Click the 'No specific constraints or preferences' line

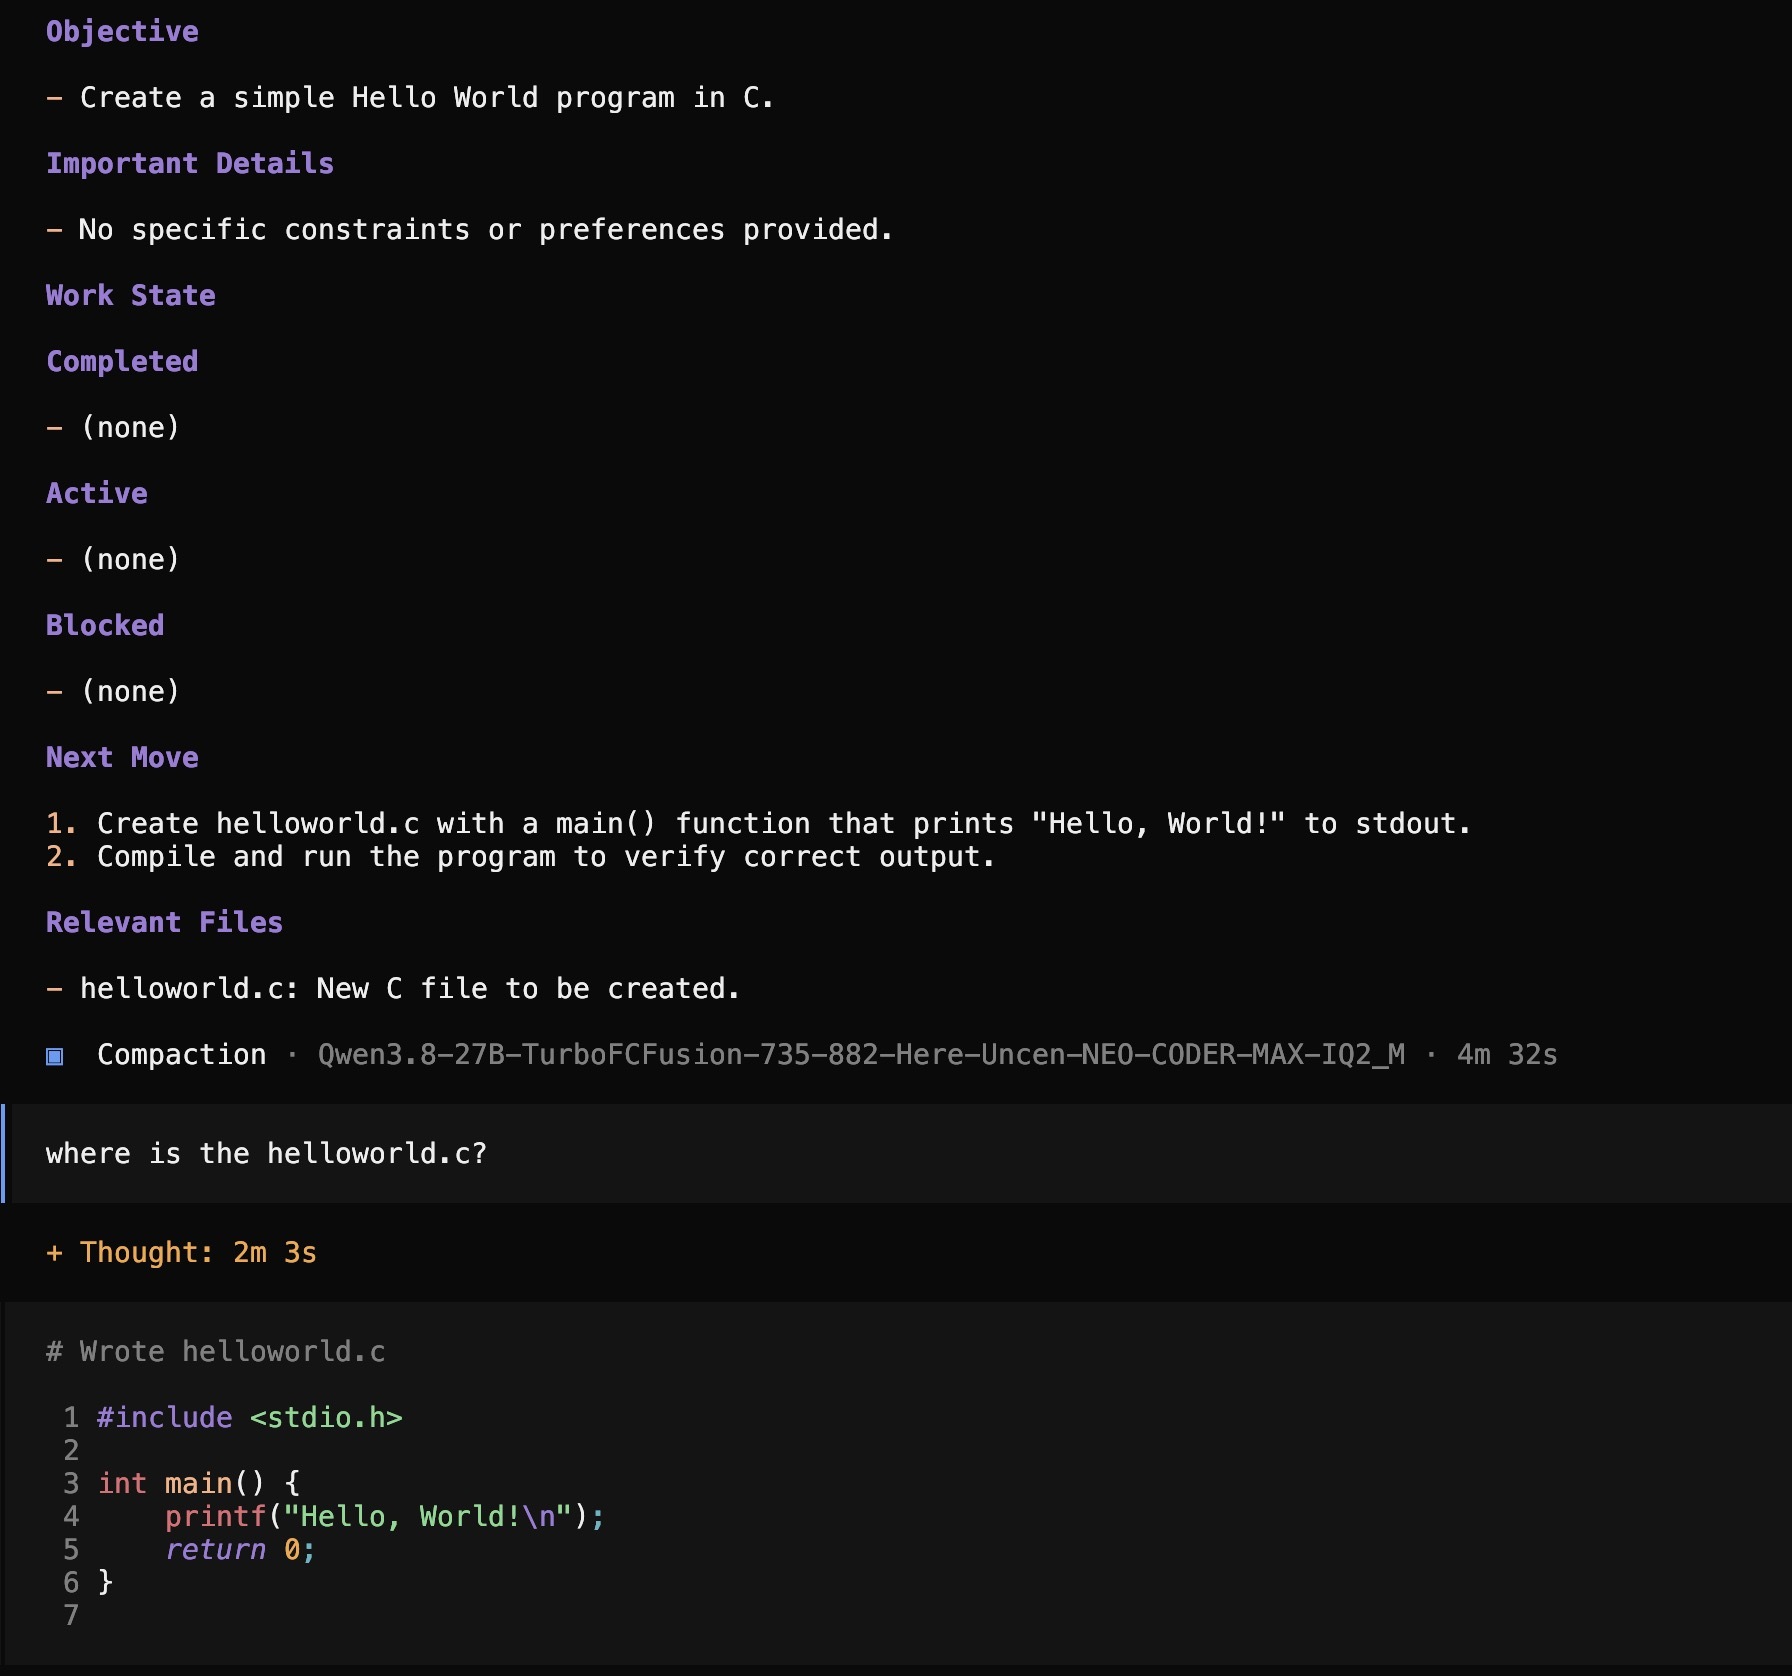click(469, 230)
